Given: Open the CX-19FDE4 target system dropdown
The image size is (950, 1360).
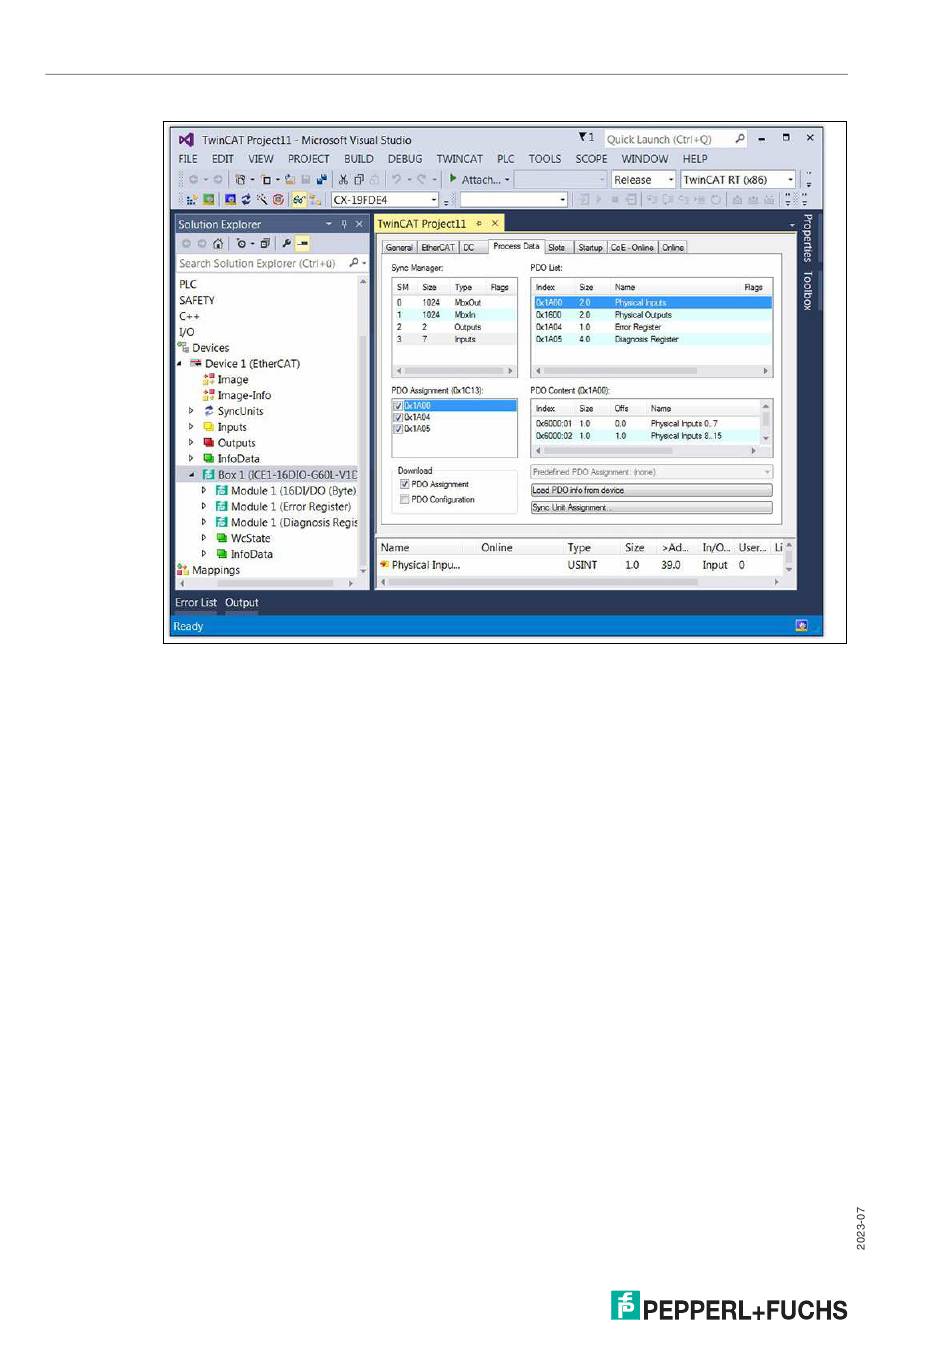Looking at the screenshot, I should [434, 200].
